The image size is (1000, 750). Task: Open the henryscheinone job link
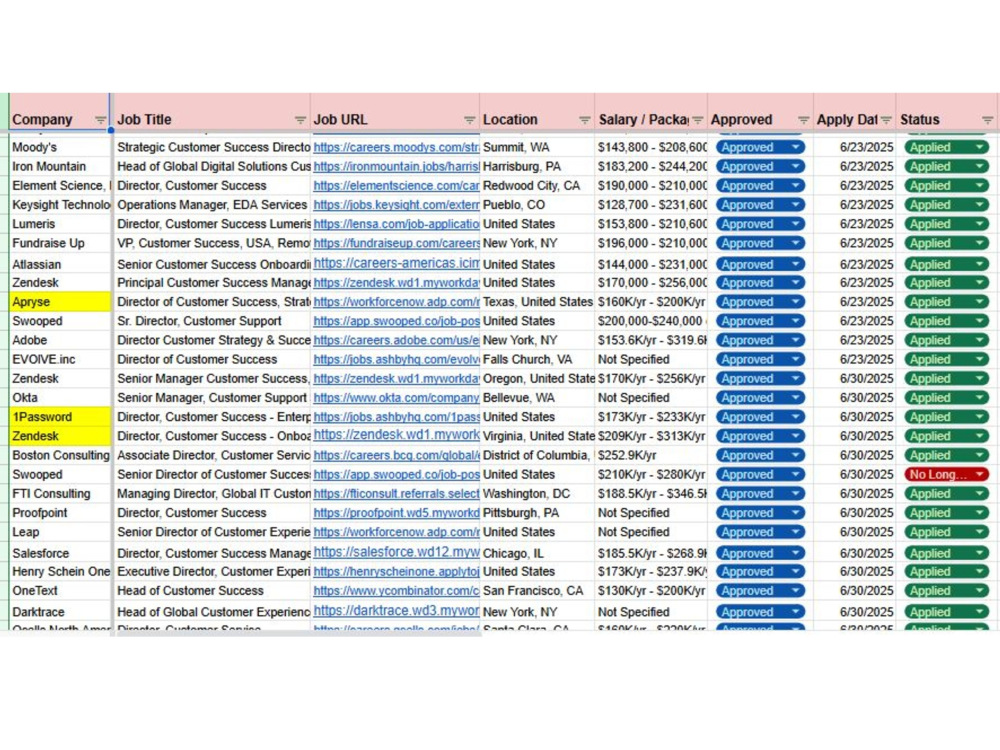point(396,571)
